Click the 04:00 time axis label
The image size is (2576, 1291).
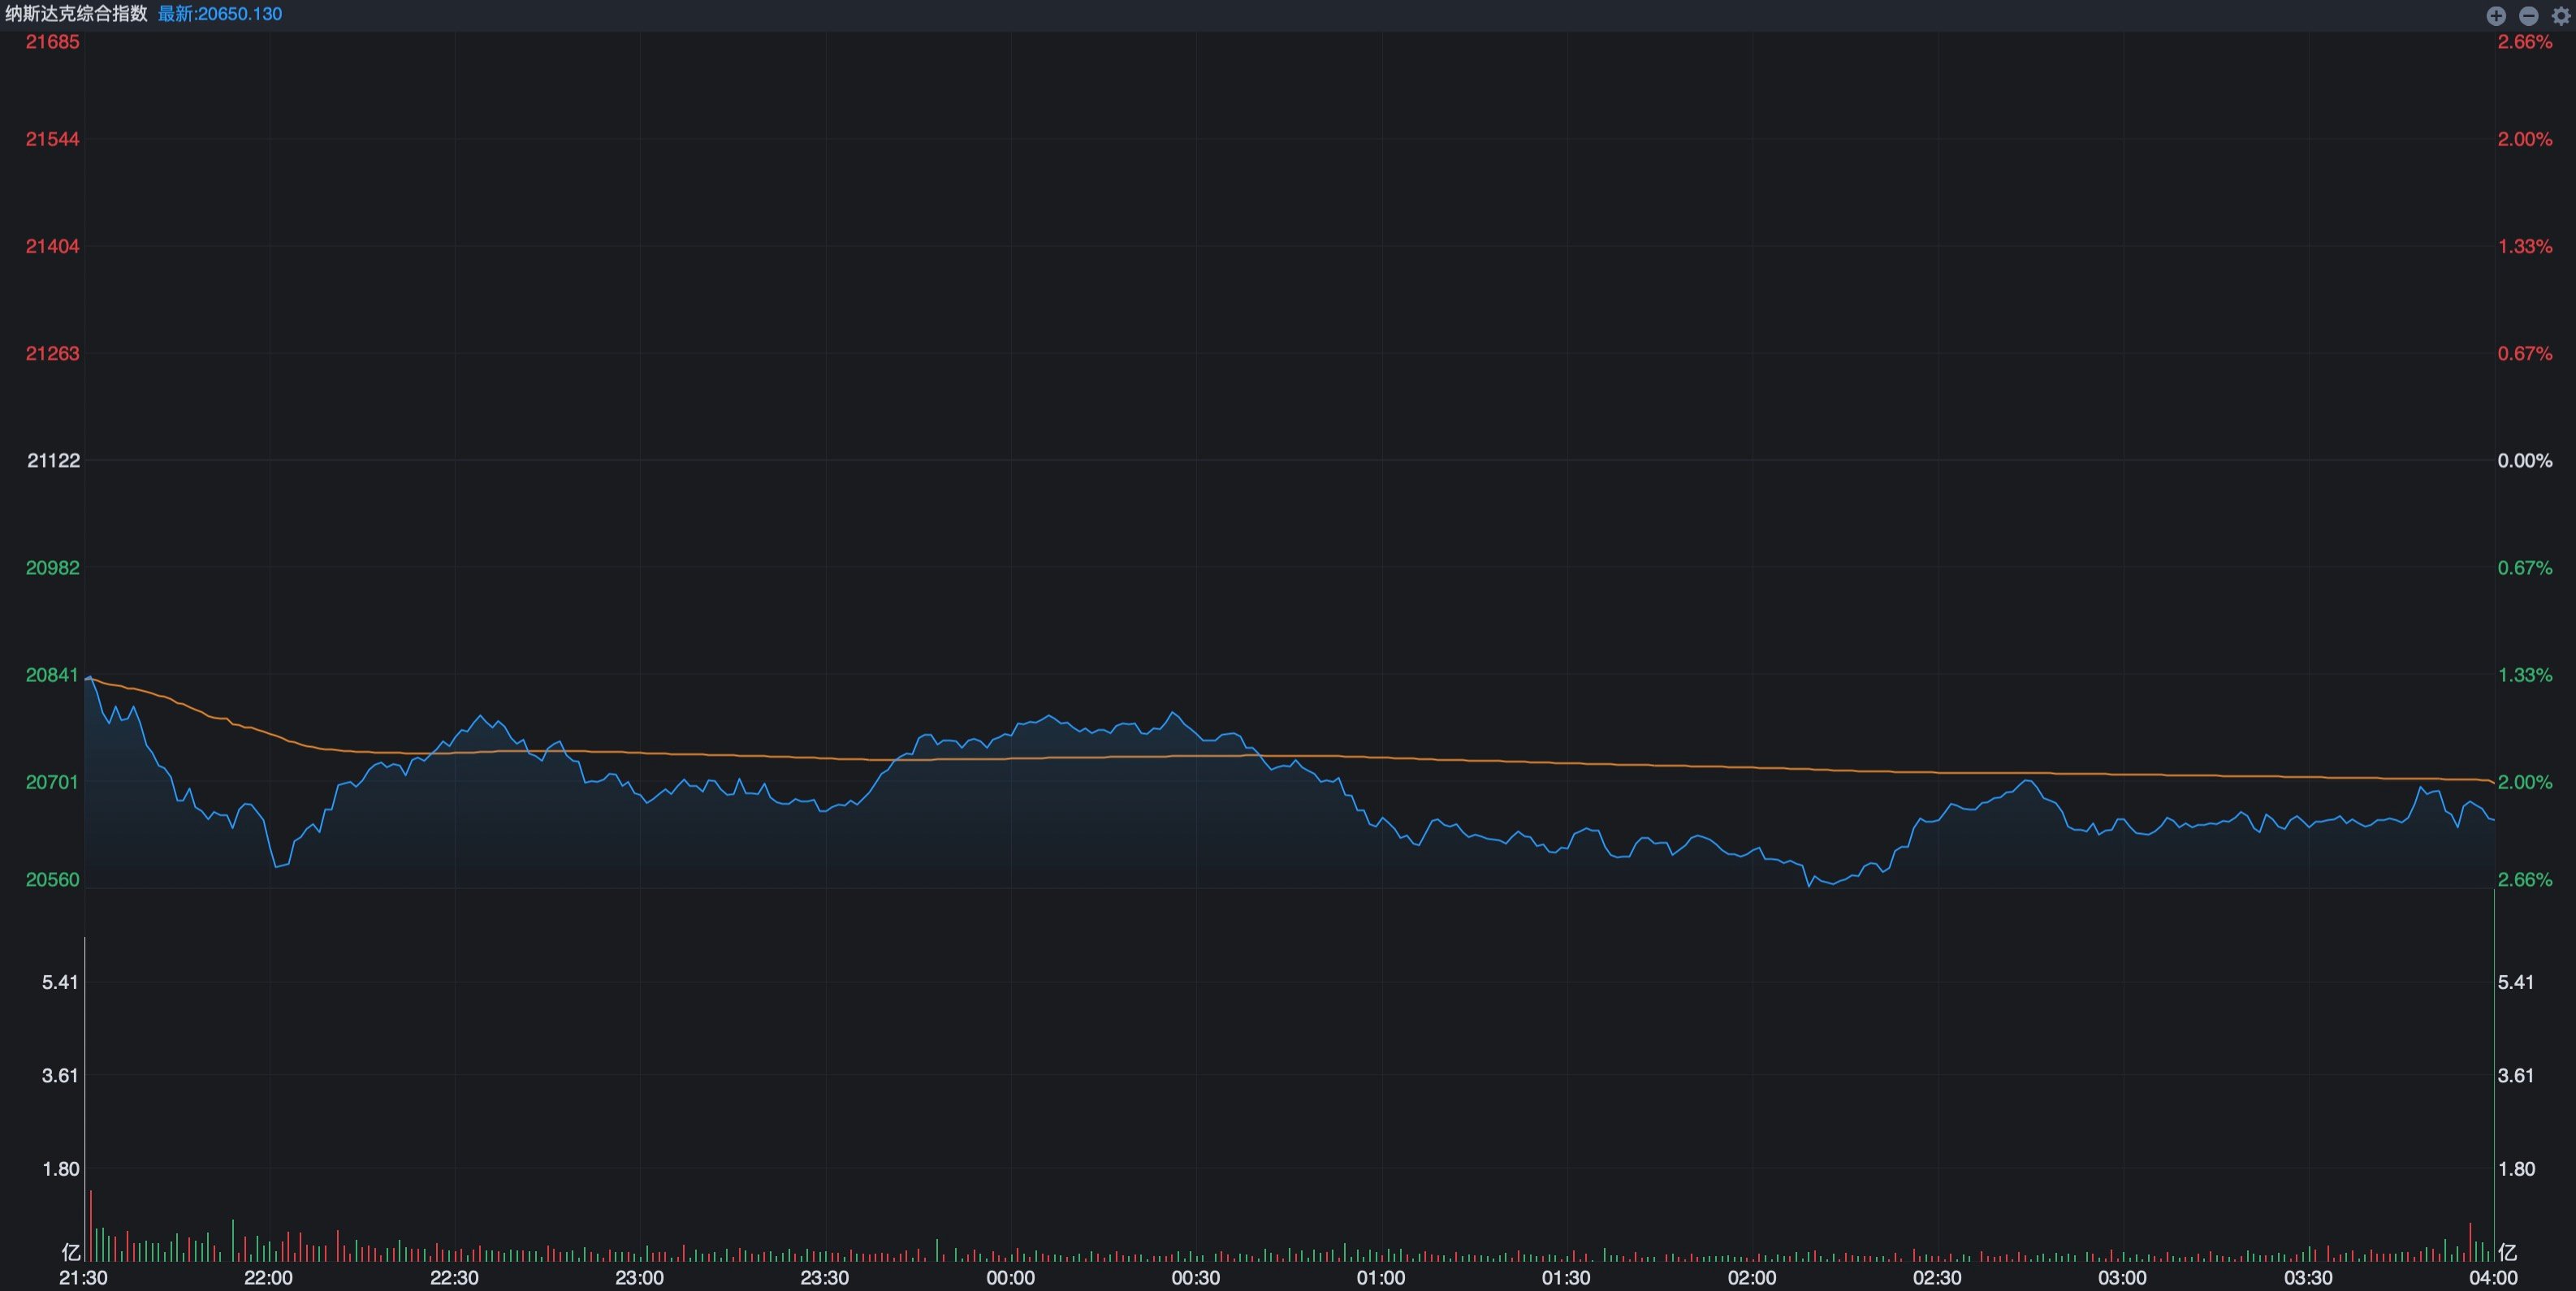click(x=2493, y=1278)
